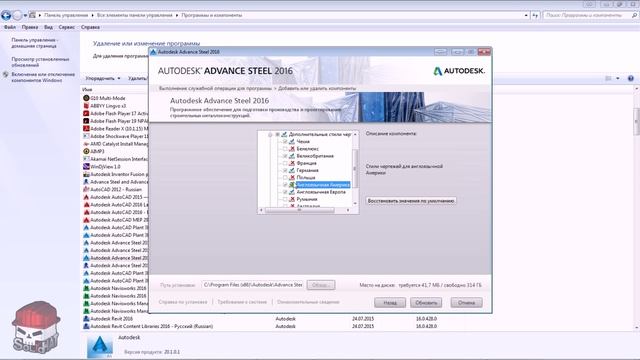The height and width of the screenshot is (360, 640).
Task: Click the component tree scroll-up arrow
Action: [x=355, y=134]
